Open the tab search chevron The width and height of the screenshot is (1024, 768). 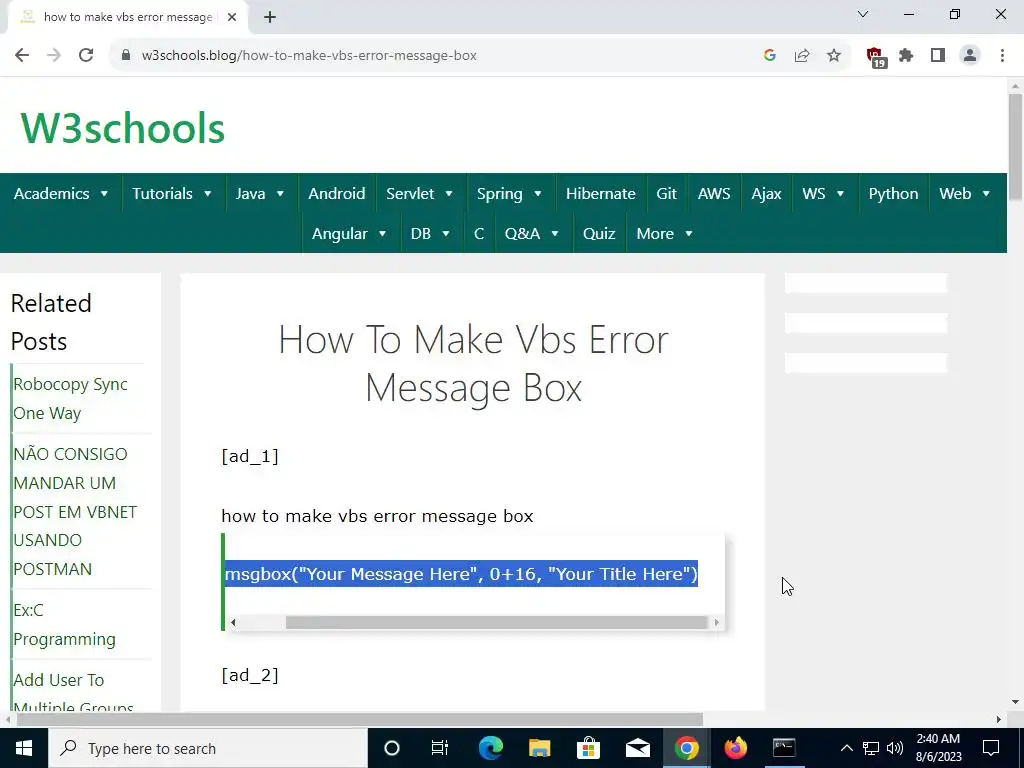(863, 14)
